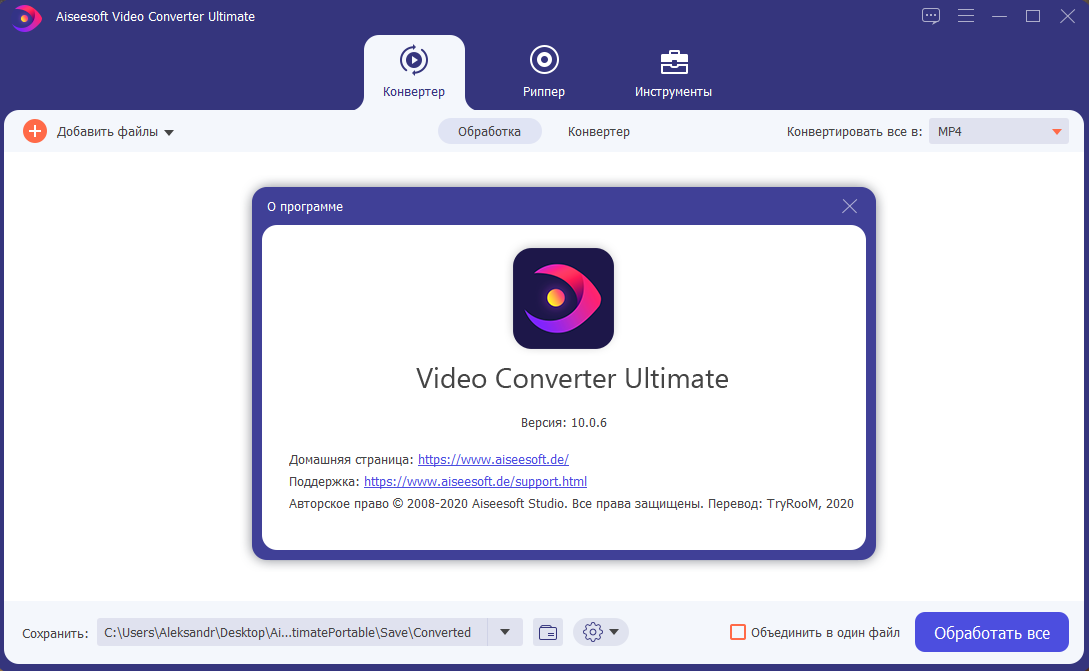Expand the save path dropdown arrow
Screen dimensions: 1089x671
pos(505,632)
